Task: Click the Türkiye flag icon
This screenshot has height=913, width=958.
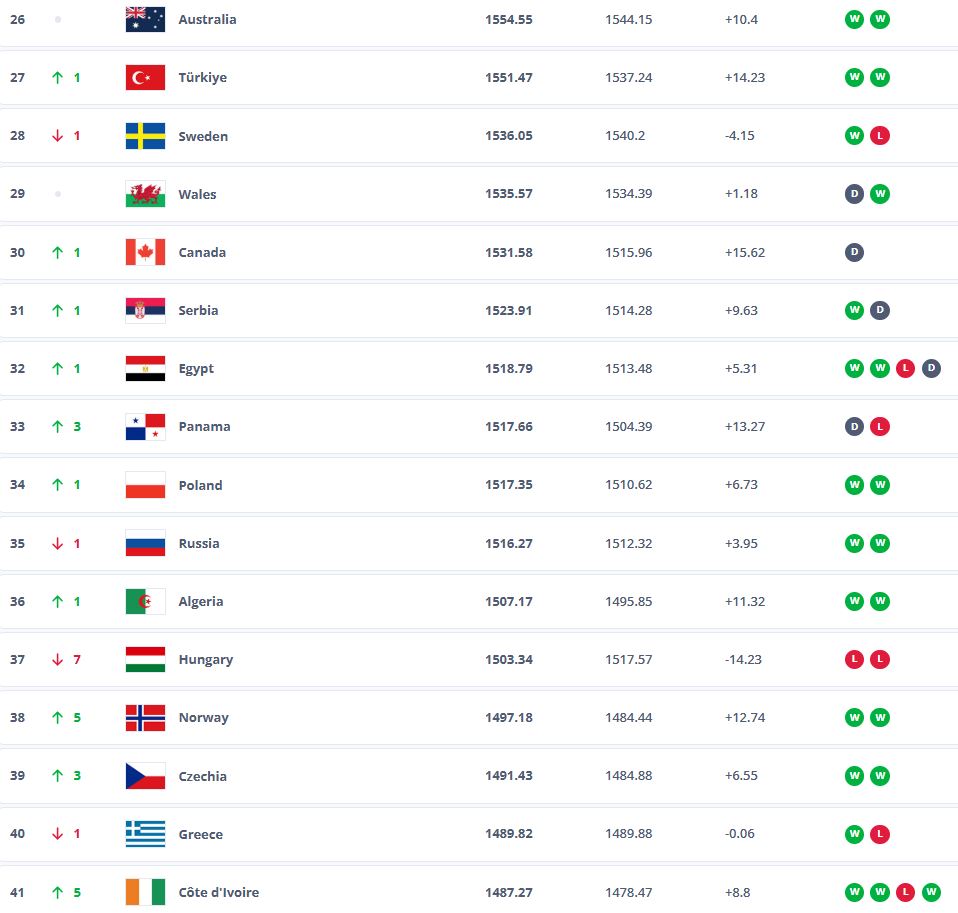Action: (145, 78)
